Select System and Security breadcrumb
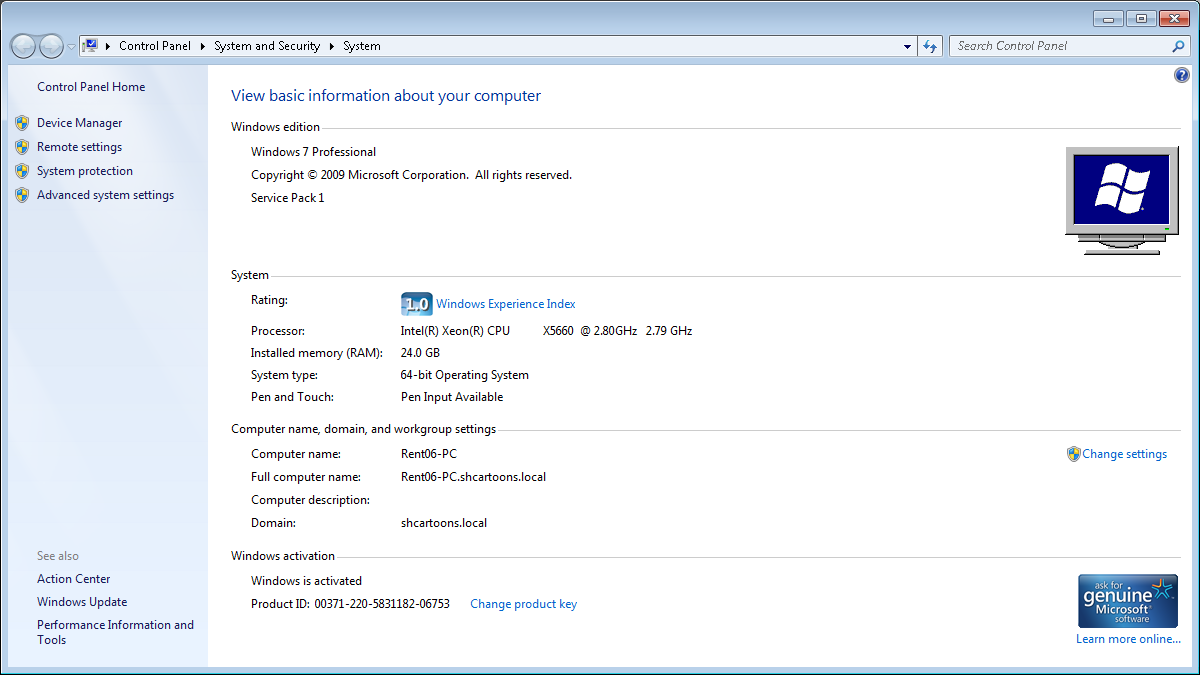 pos(267,46)
